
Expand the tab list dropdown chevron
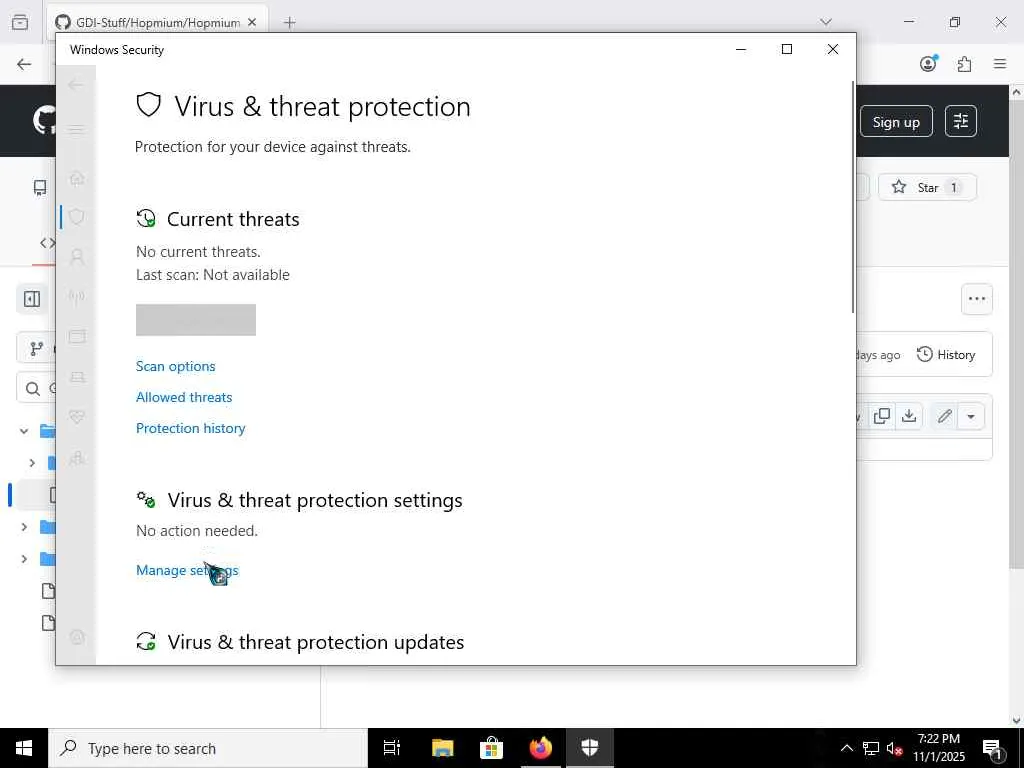[x=826, y=22]
